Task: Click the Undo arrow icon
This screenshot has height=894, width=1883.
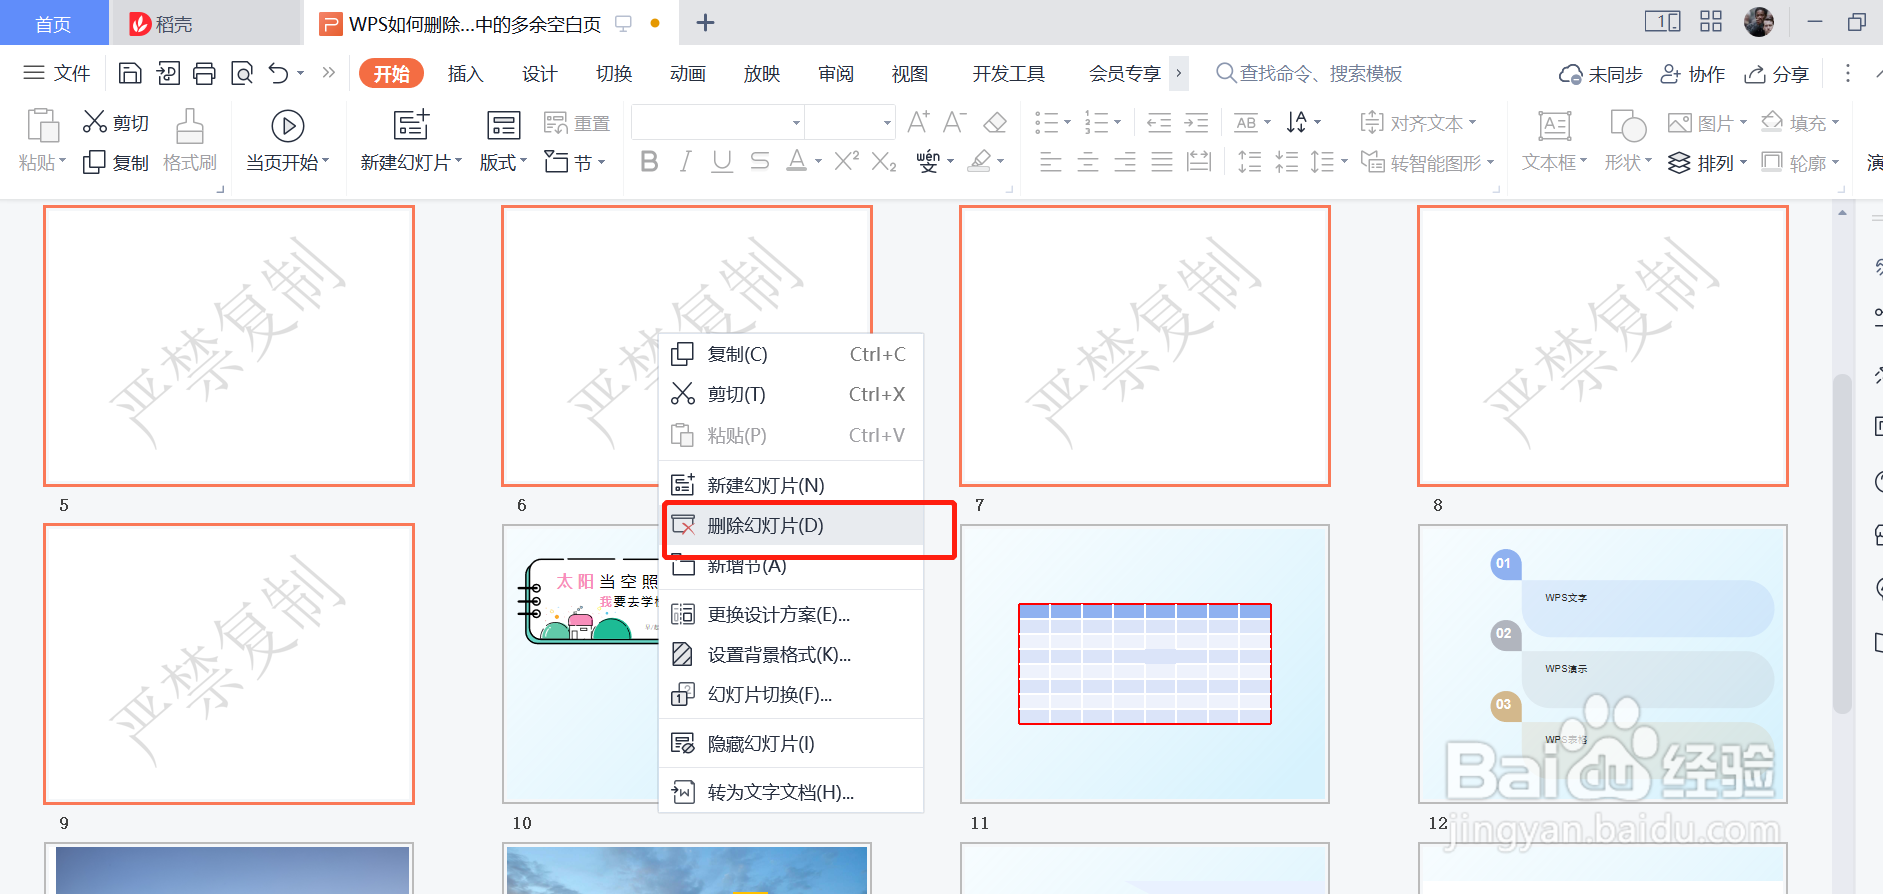Action: (279, 73)
